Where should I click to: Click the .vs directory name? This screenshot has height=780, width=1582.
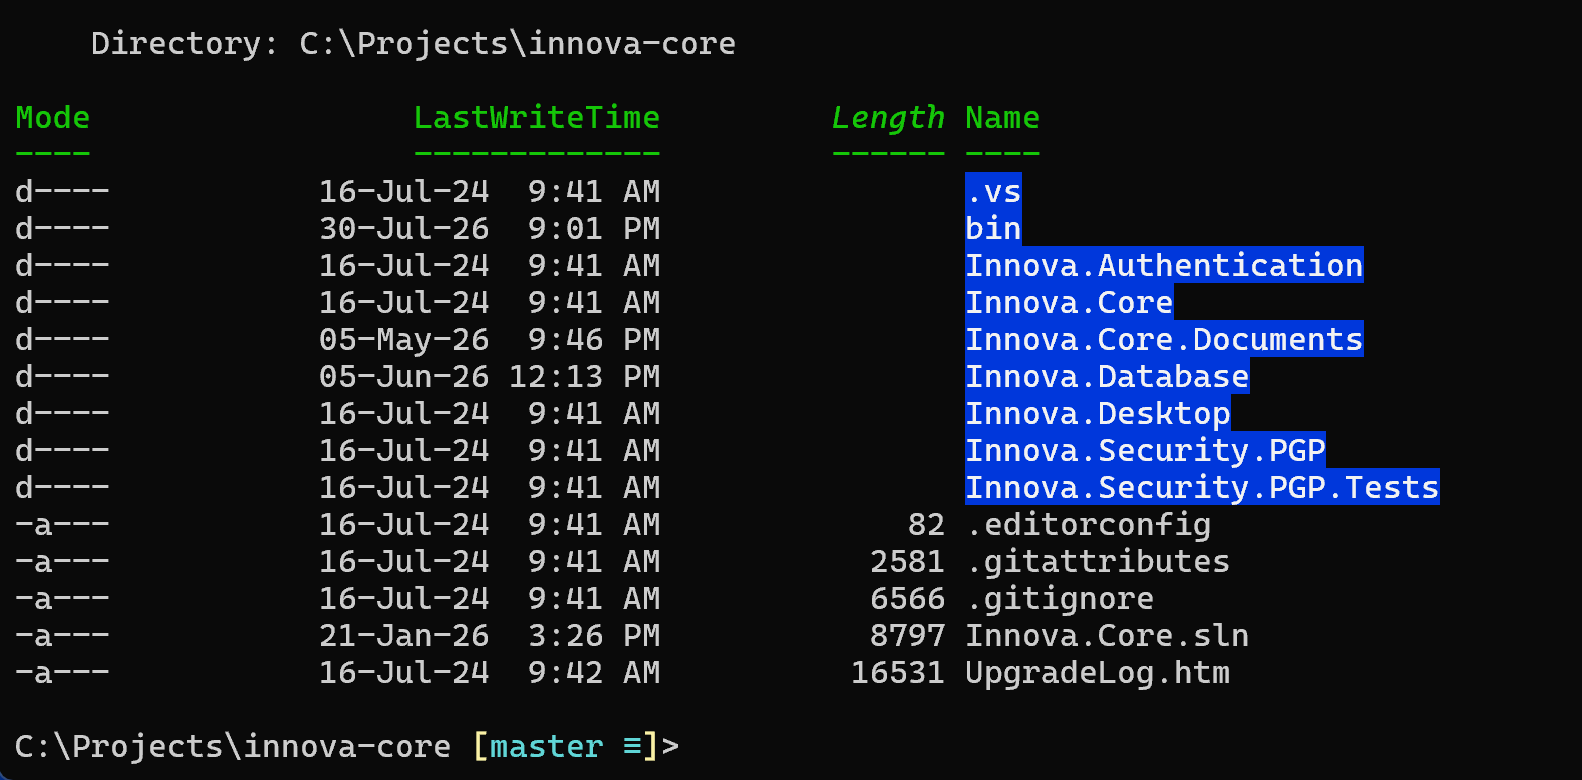993,191
